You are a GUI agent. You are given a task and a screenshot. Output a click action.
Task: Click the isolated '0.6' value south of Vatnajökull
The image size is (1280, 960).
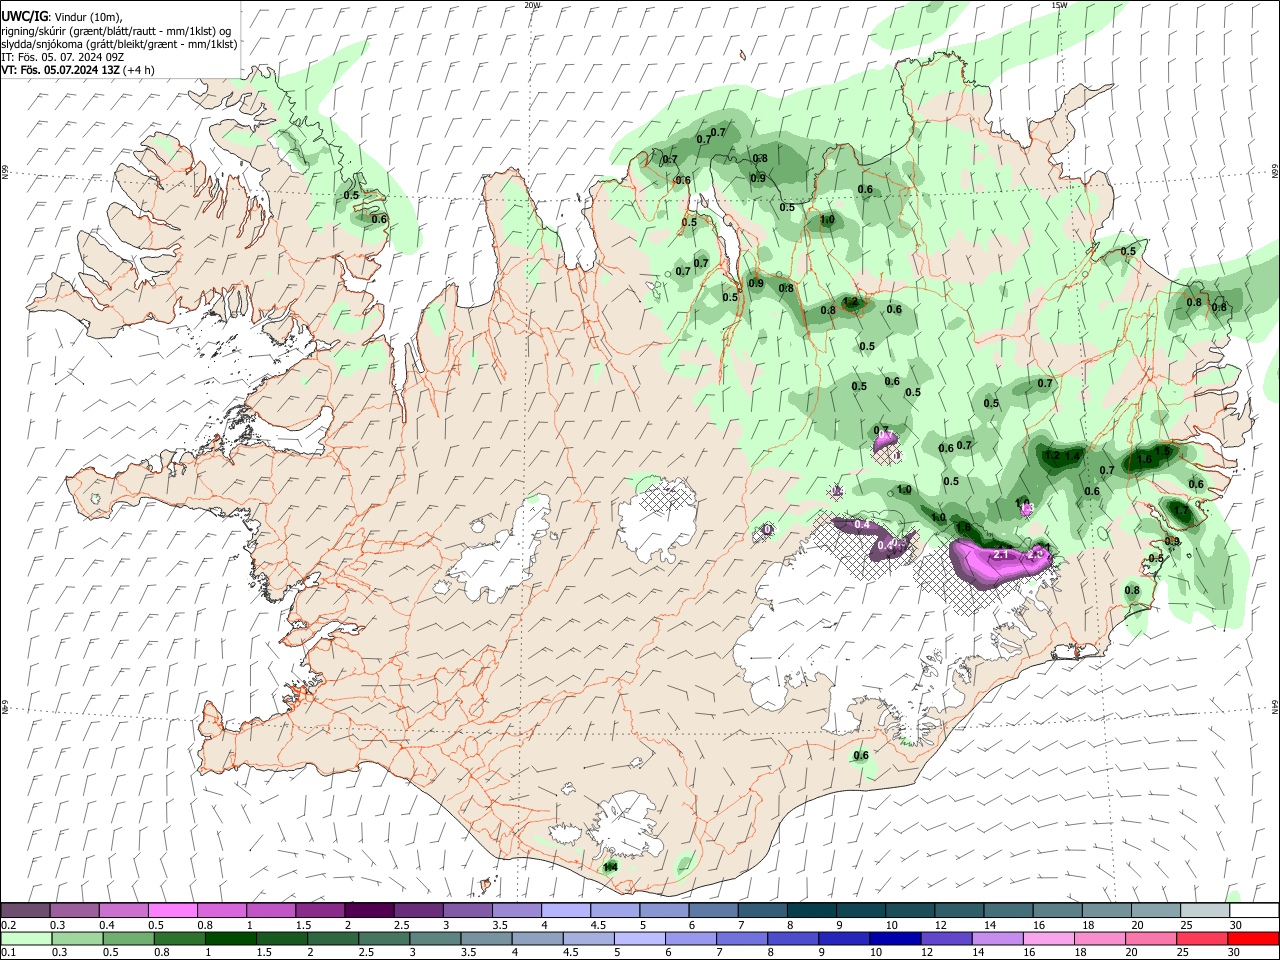(x=861, y=756)
